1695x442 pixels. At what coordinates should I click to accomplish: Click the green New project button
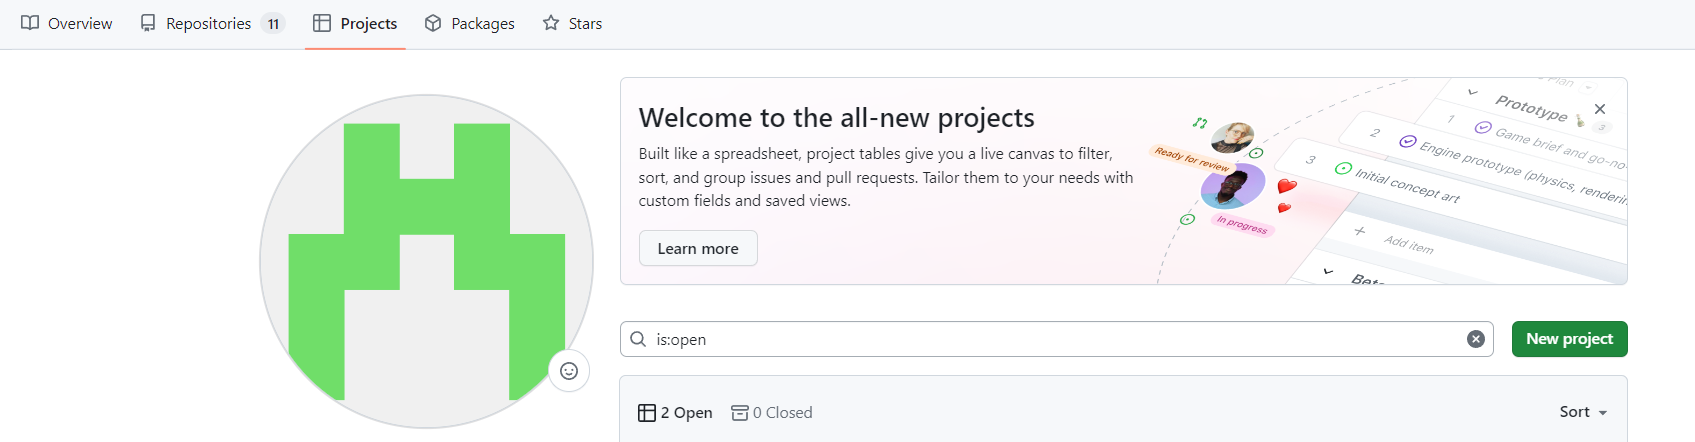click(x=1569, y=339)
